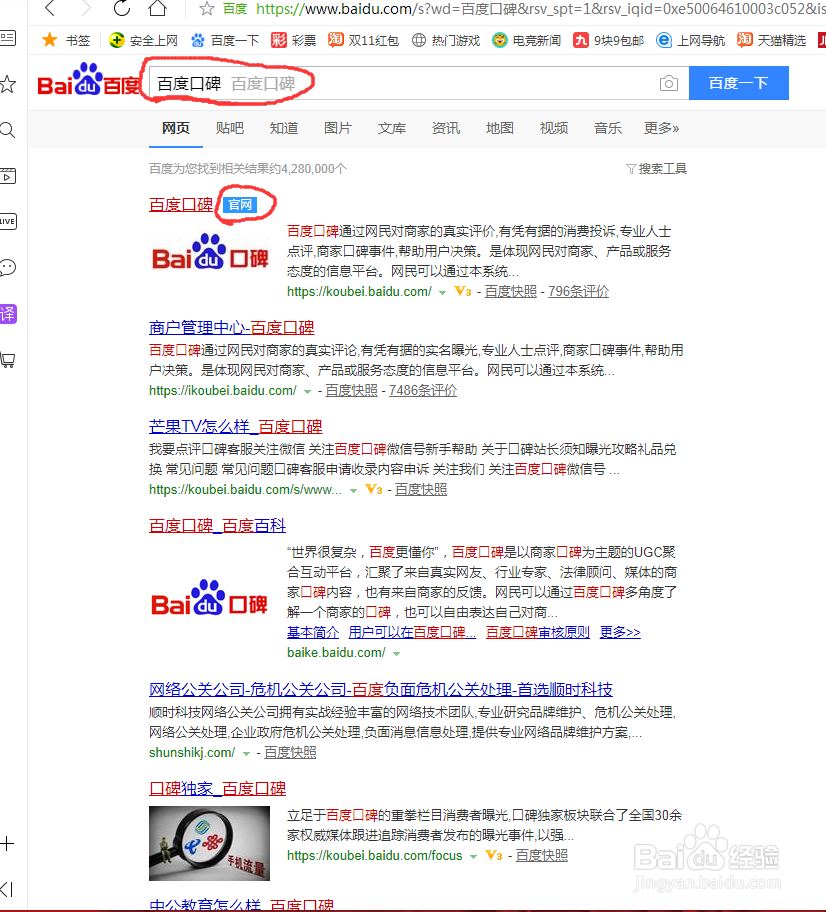Switch to the 资讯 tab
The width and height of the screenshot is (826, 912).
[446, 128]
